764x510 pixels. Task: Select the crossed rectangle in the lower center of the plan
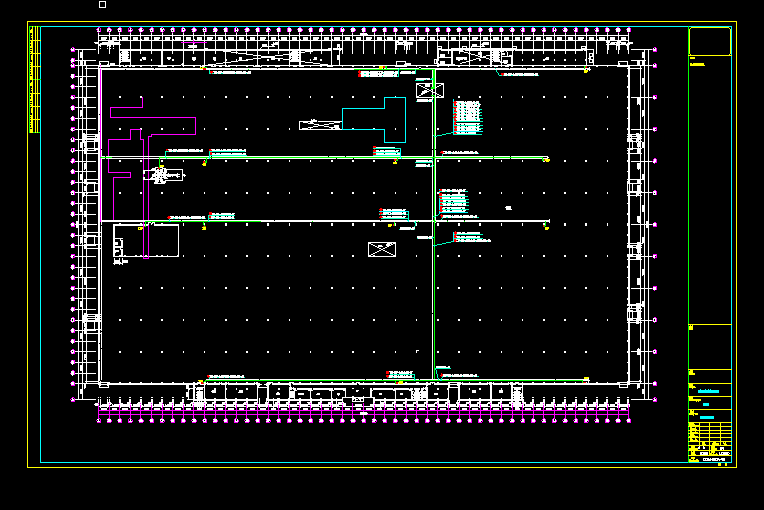point(382,249)
